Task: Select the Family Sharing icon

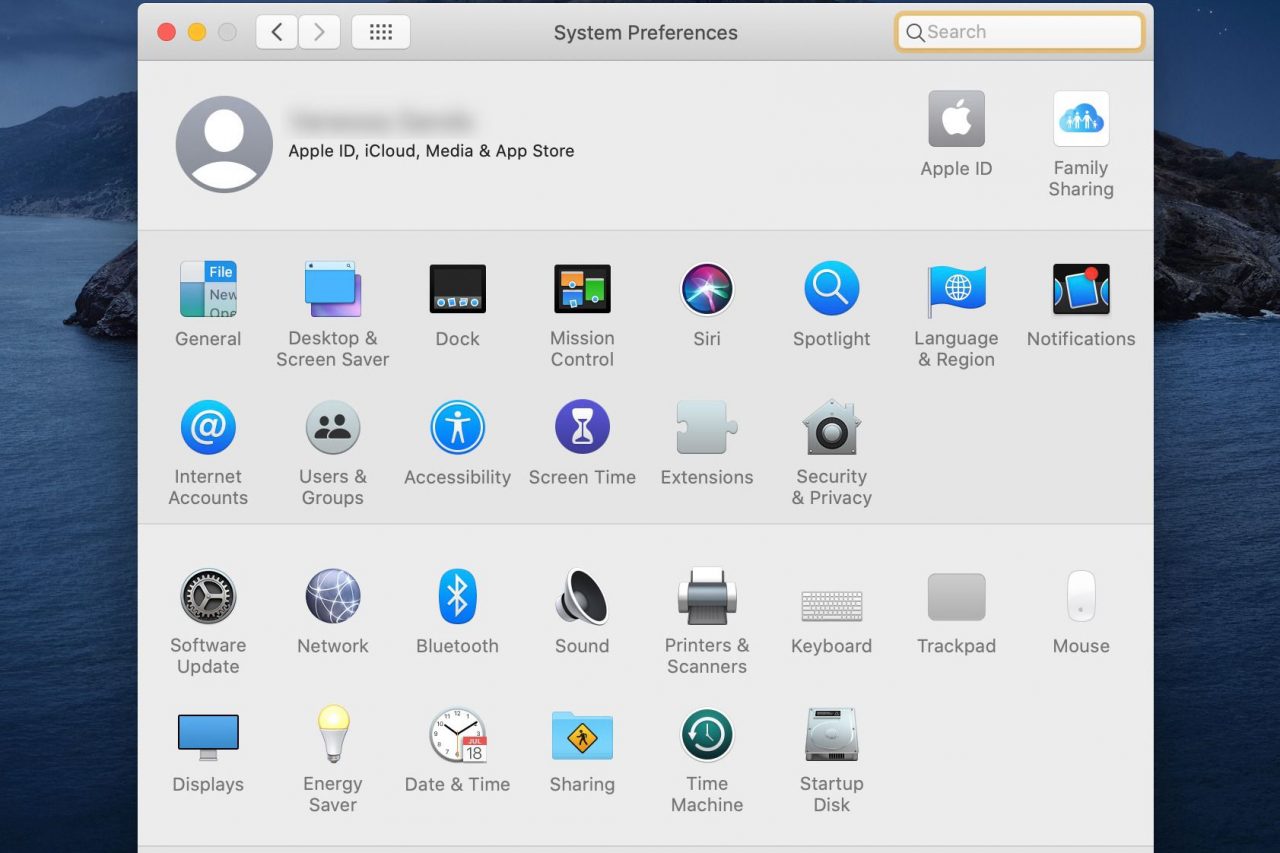Action: click(x=1081, y=118)
